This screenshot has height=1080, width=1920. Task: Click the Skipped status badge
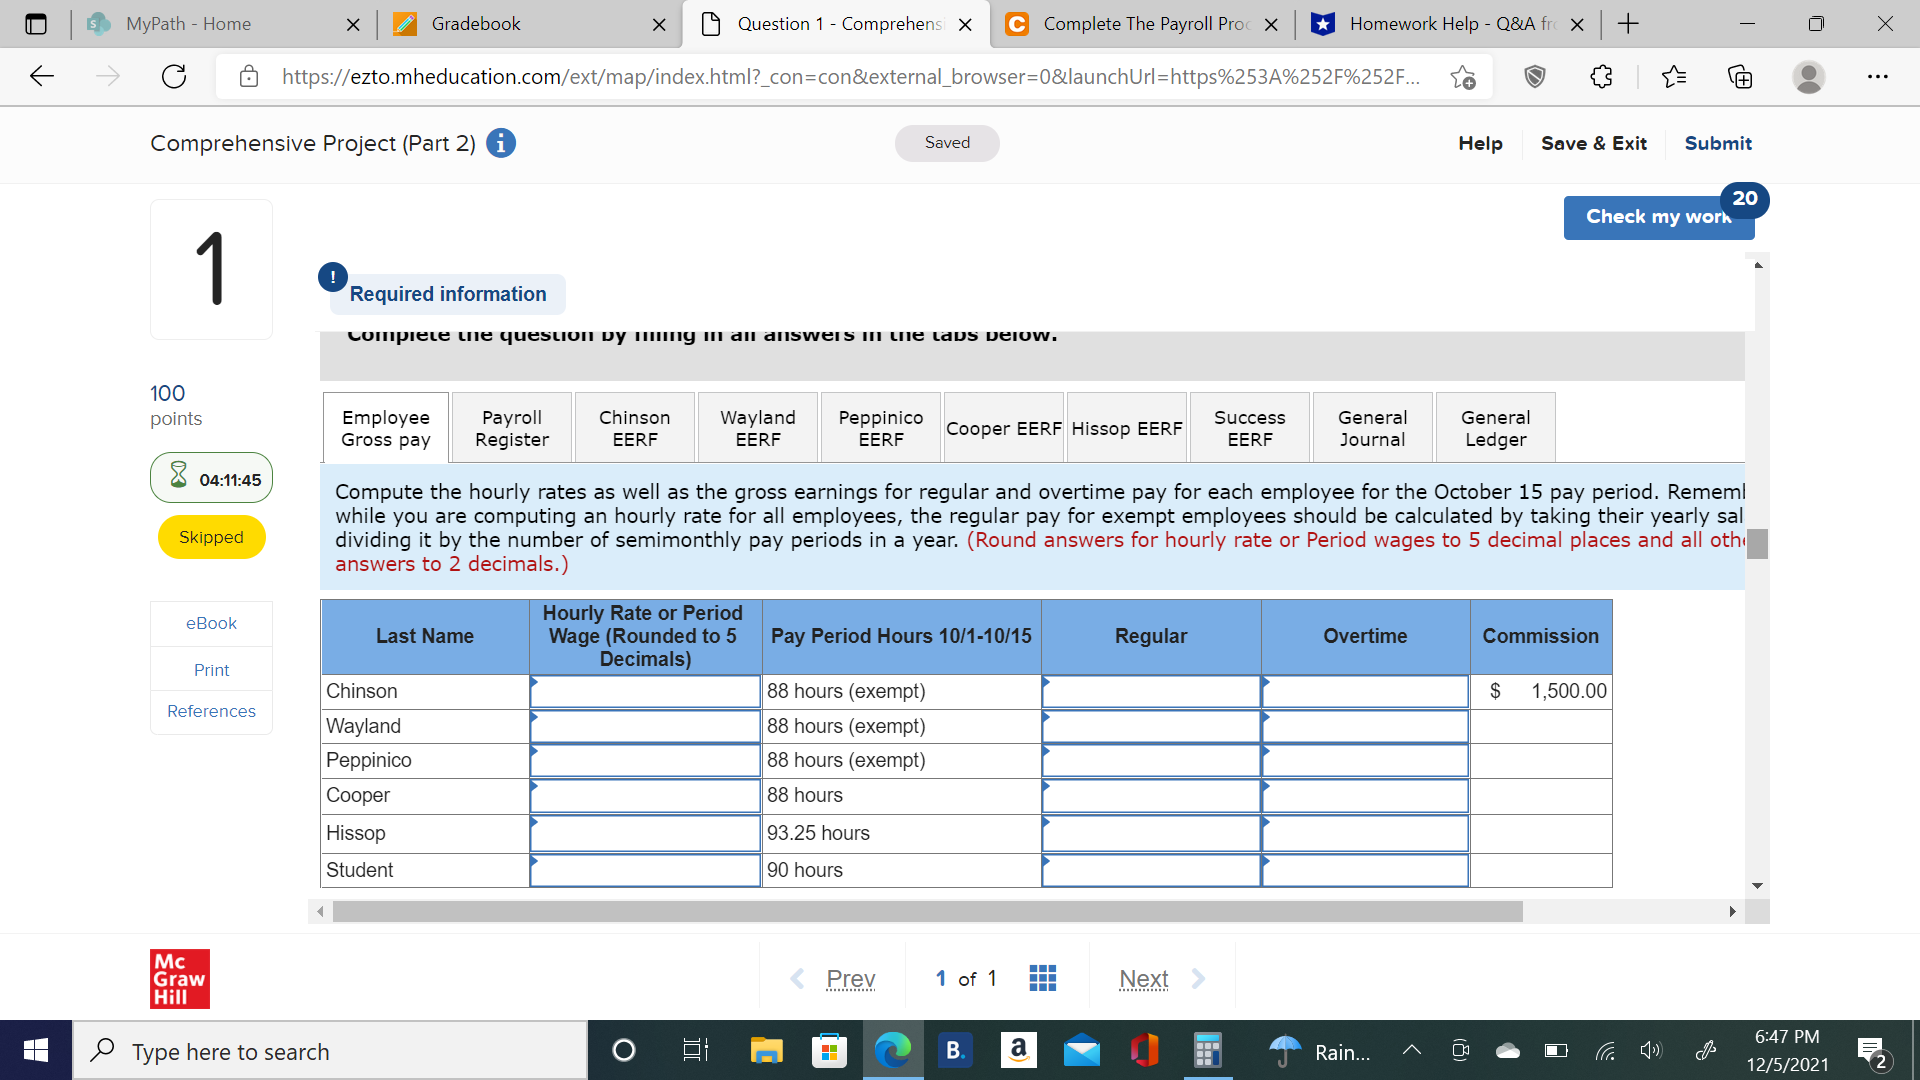(211, 537)
